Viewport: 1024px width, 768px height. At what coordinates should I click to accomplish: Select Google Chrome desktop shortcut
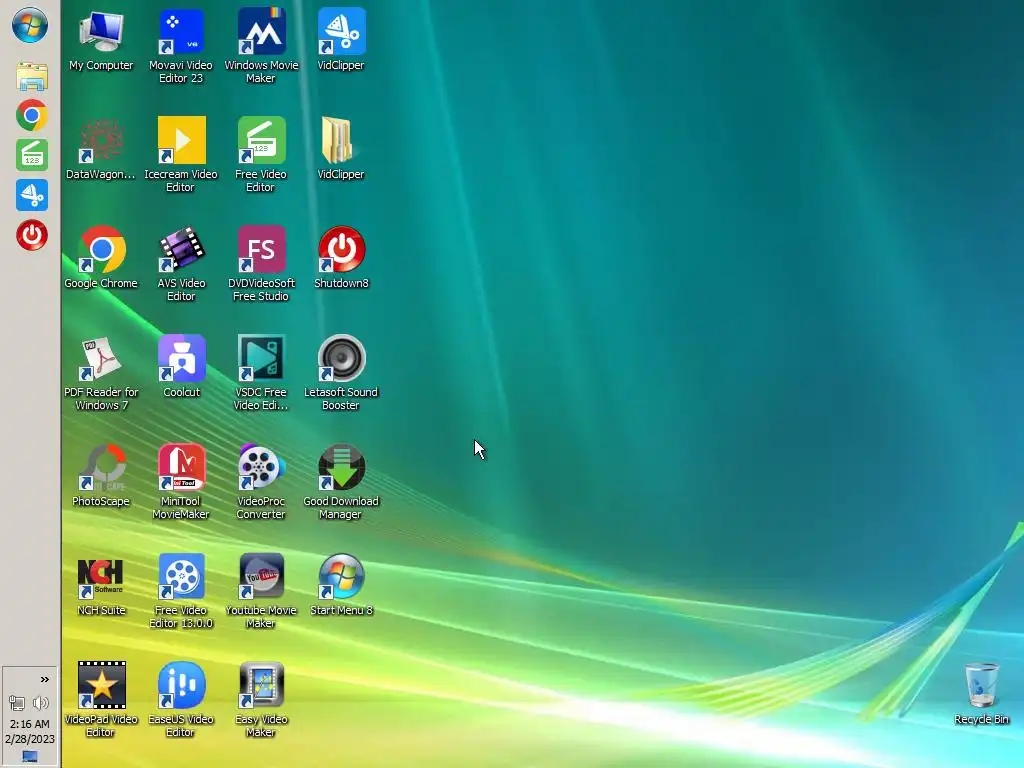(x=101, y=257)
